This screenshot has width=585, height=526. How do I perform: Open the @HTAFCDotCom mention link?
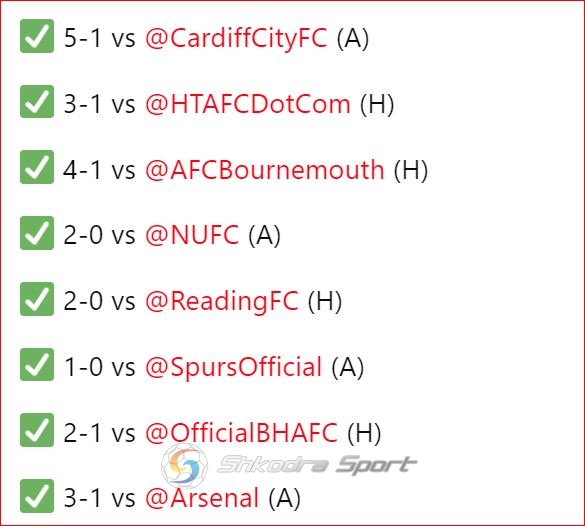(248, 104)
